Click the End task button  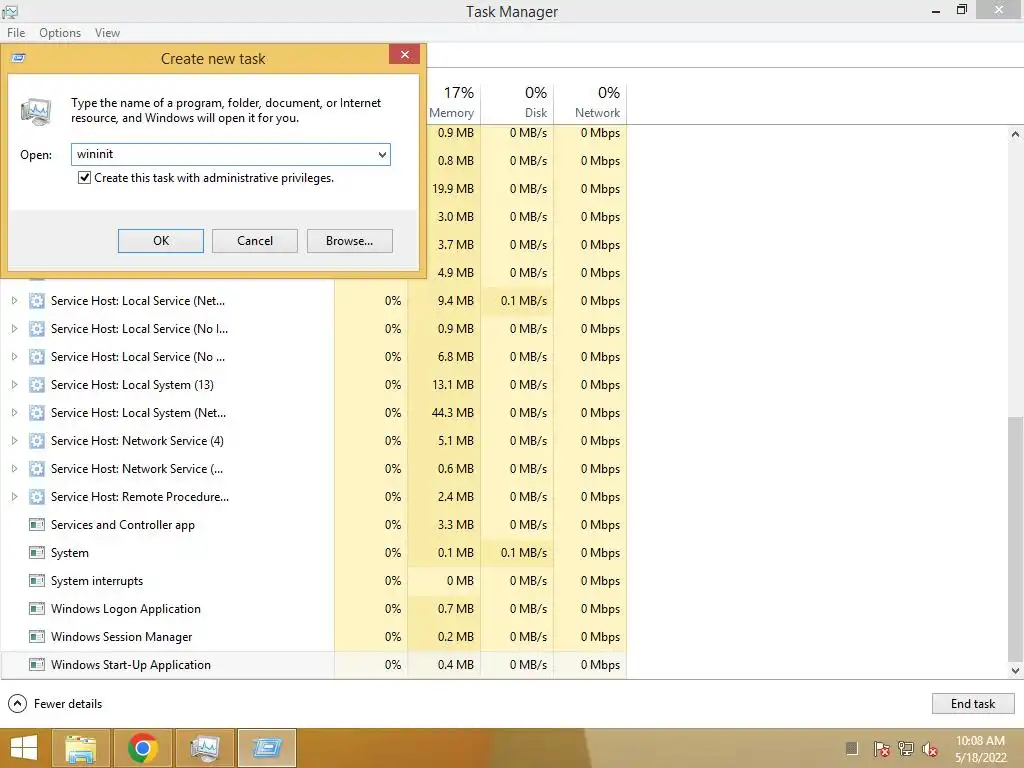tap(973, 704)
